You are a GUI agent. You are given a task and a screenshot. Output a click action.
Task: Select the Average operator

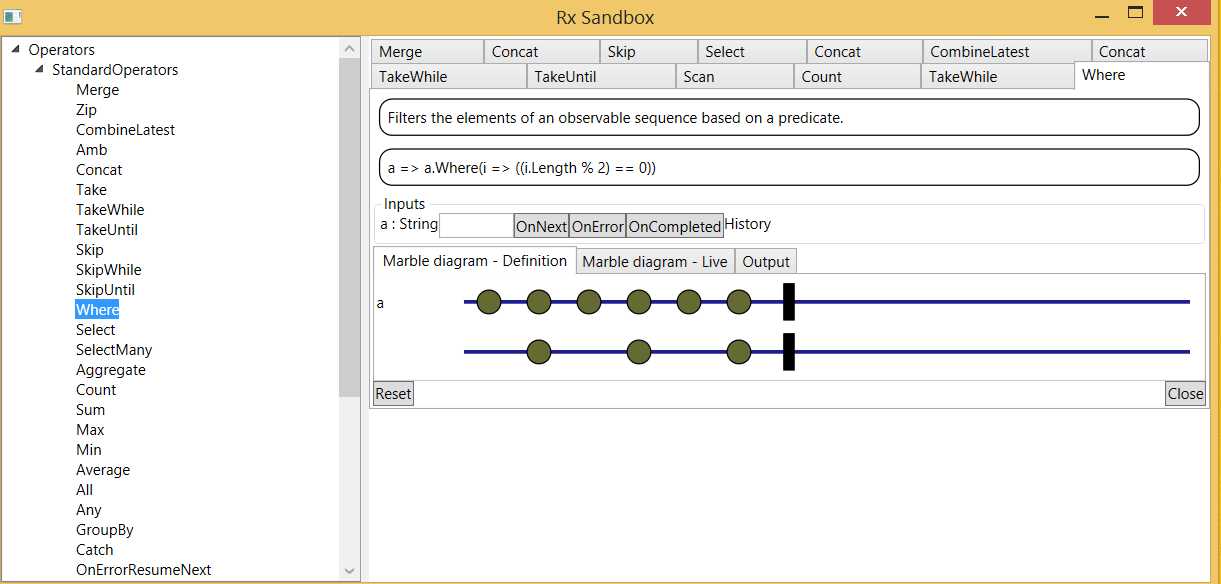coord(103,470)
